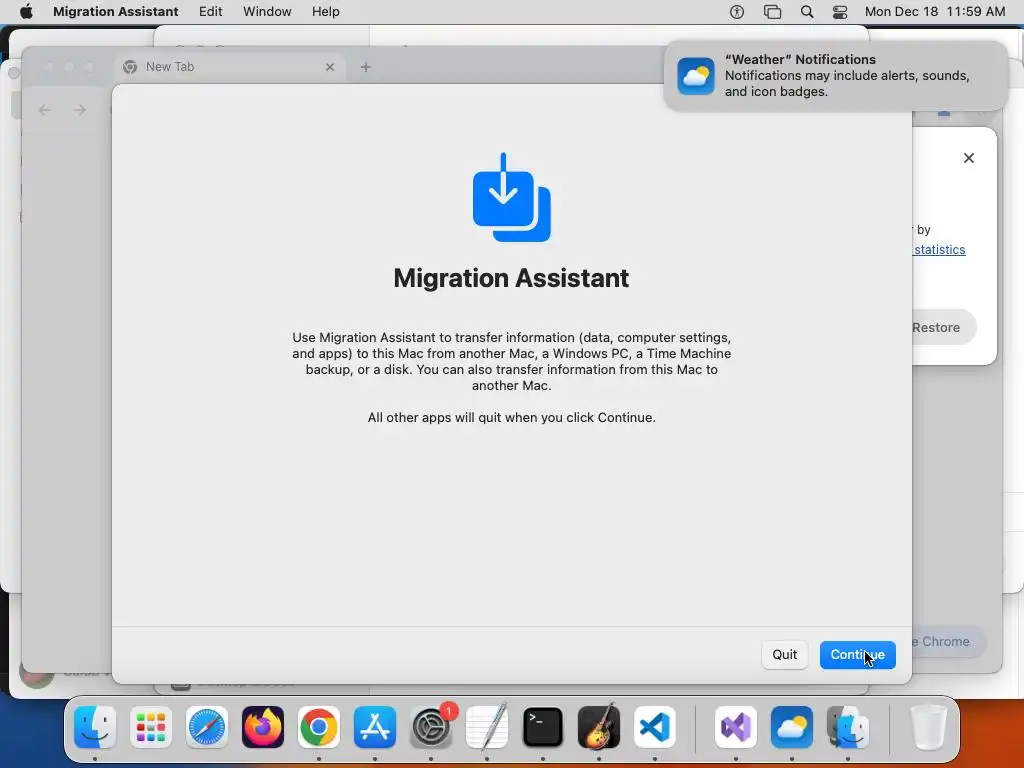Open System Settings from the Dock
The height and width of the screenshot is (768, 1024).
click(x=431, y=727)
